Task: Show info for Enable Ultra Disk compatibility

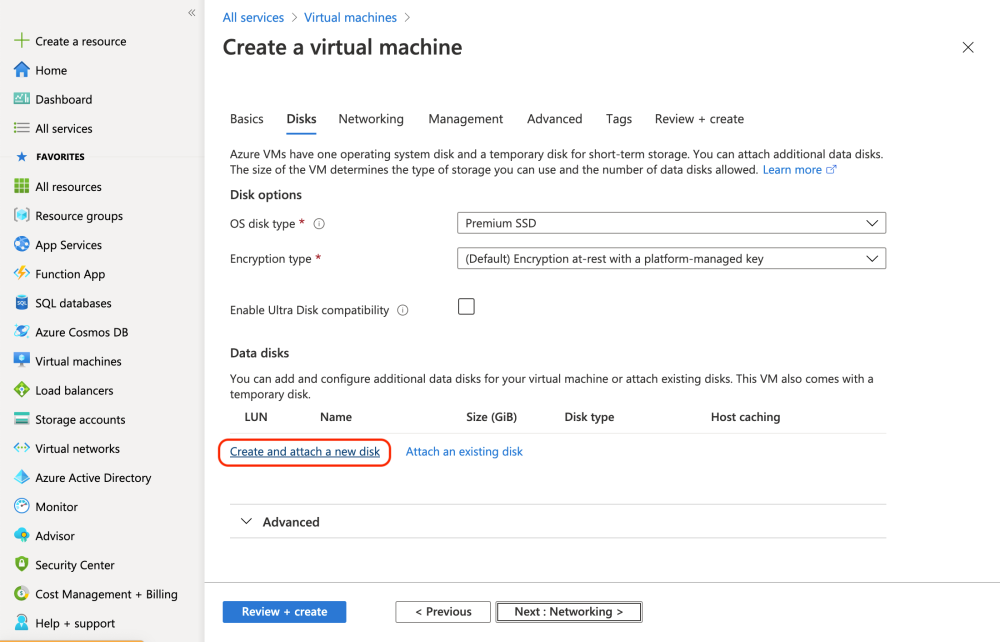Action: click(x=403, y=310)
